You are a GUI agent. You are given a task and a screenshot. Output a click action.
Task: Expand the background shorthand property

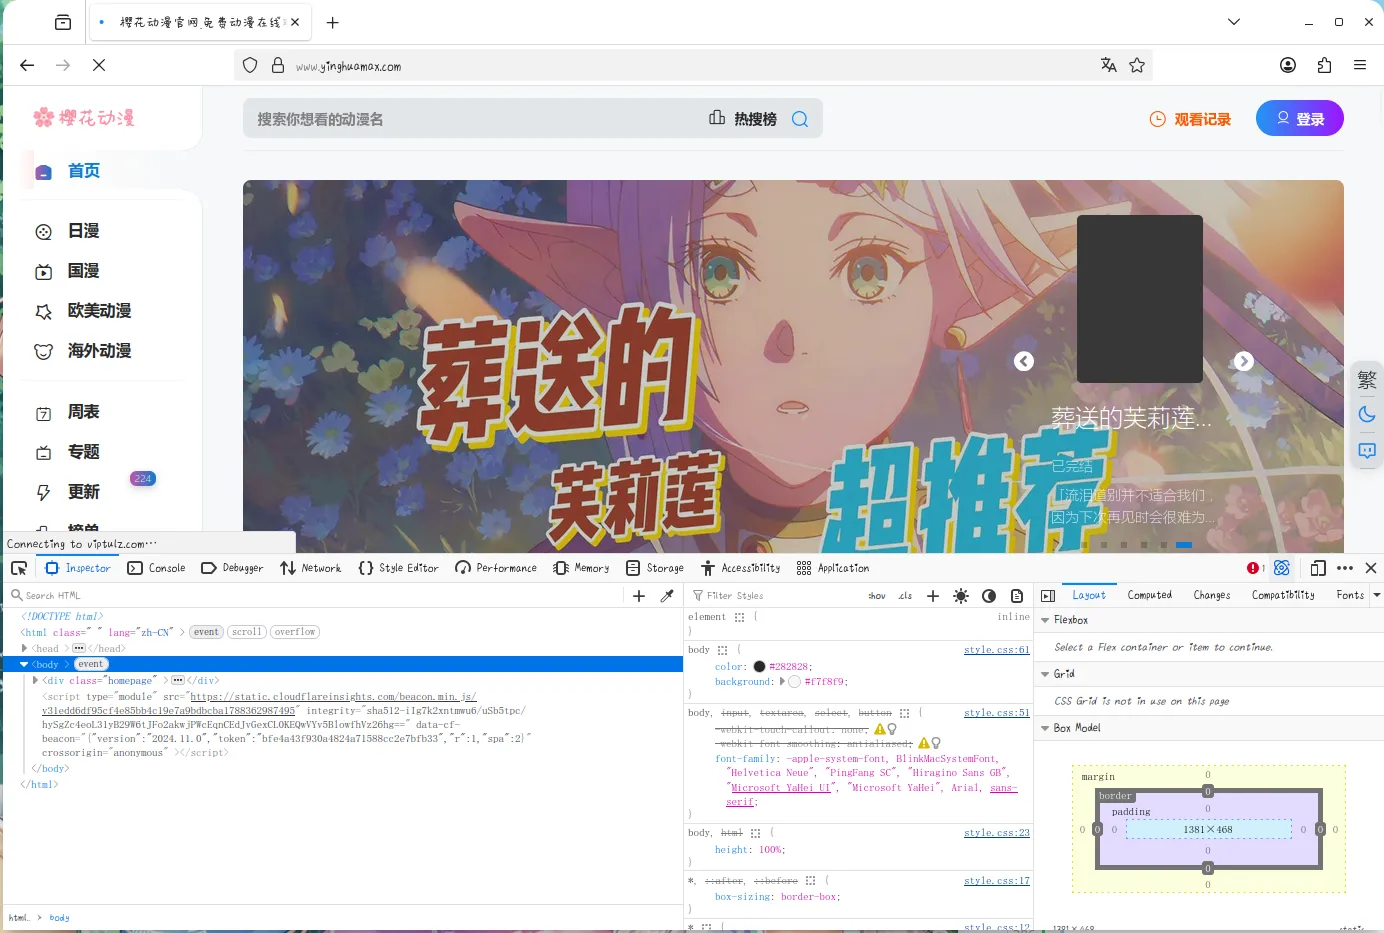click(782, 681)
